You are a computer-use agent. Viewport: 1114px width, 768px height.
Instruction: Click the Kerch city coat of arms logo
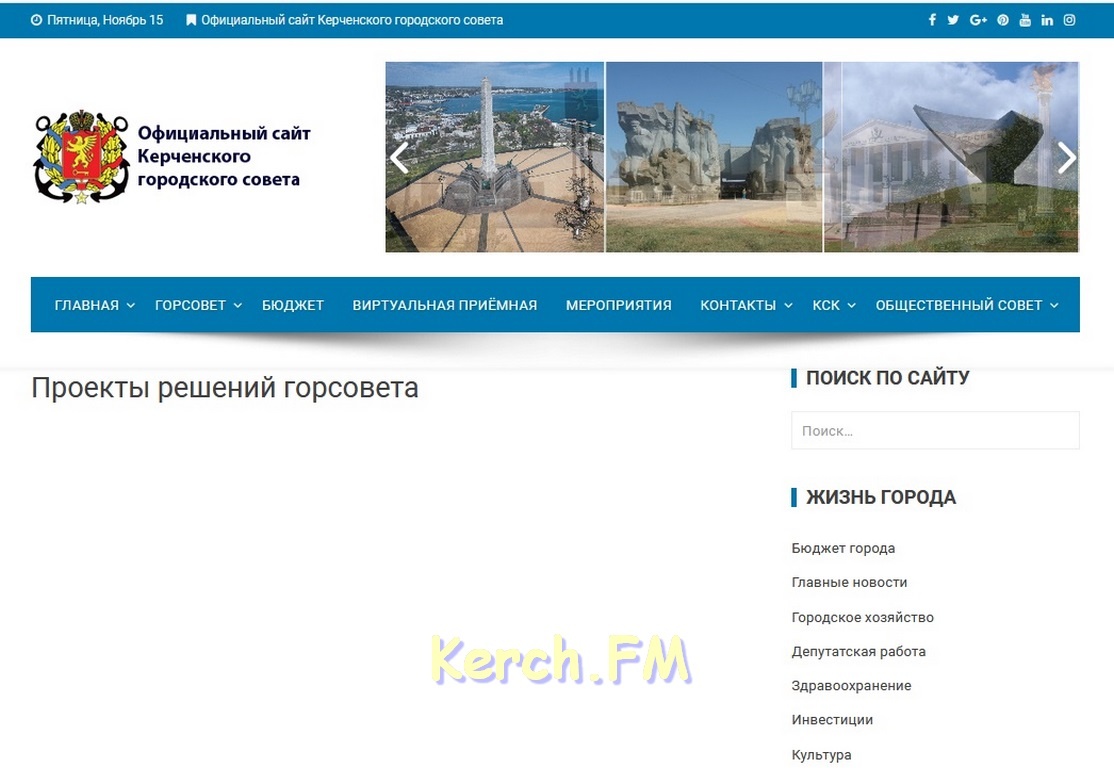point(81,157)
